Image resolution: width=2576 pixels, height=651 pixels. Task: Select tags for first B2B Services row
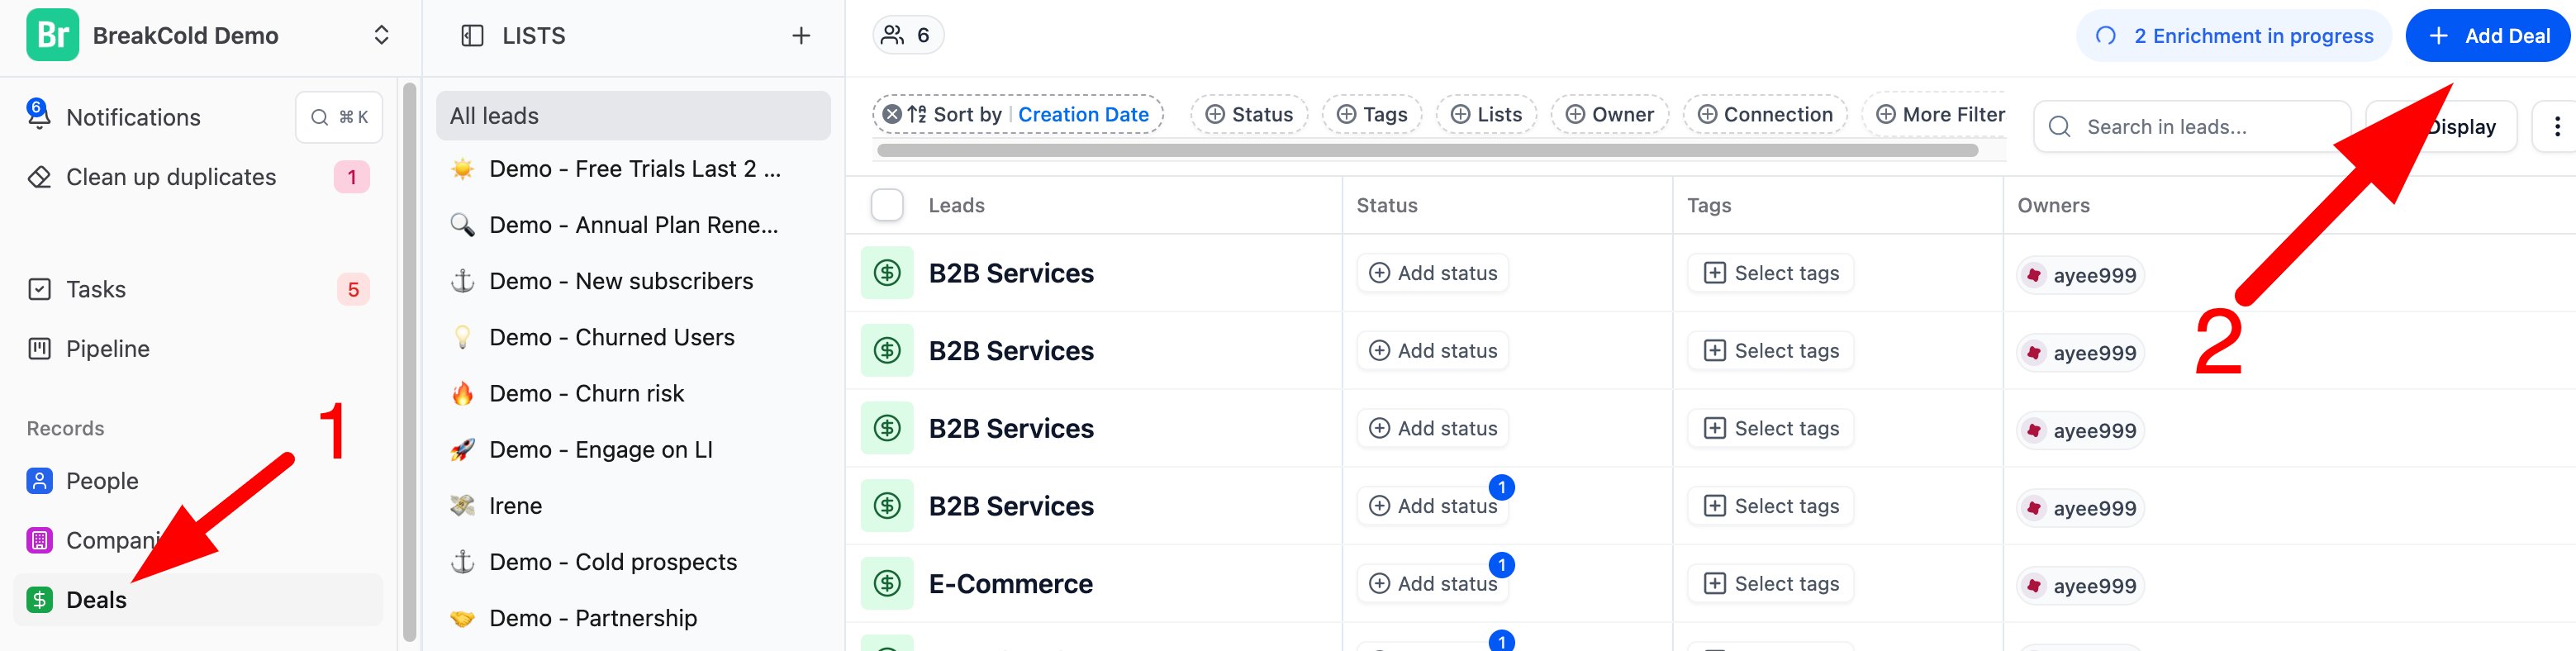click(x=1770, y=273)
